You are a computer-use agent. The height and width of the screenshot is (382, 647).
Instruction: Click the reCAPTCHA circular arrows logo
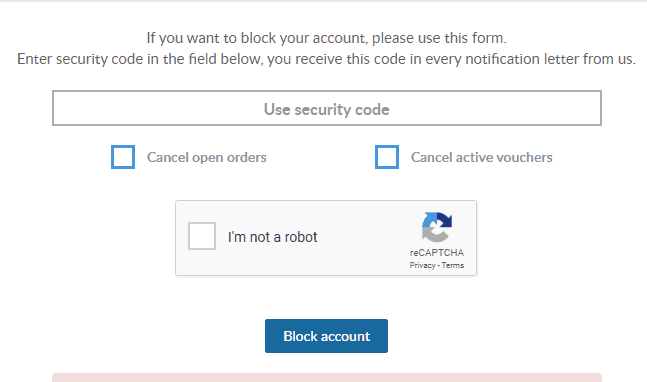437,227
